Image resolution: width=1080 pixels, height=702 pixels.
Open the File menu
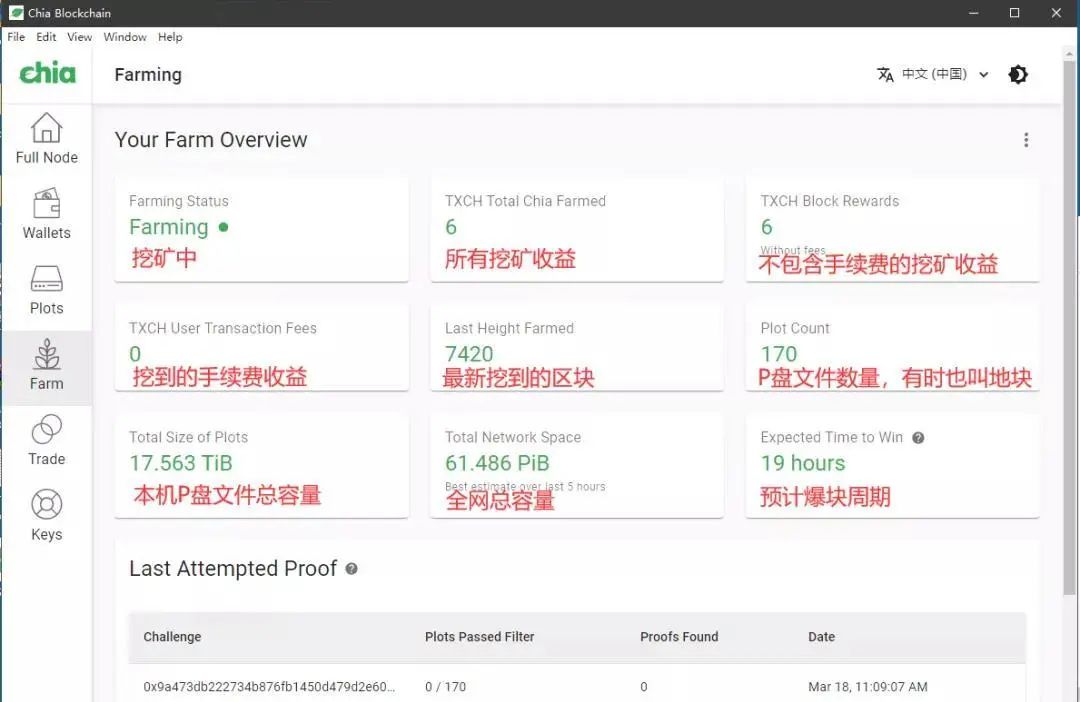pyautogui.click(x=16, y=37)
